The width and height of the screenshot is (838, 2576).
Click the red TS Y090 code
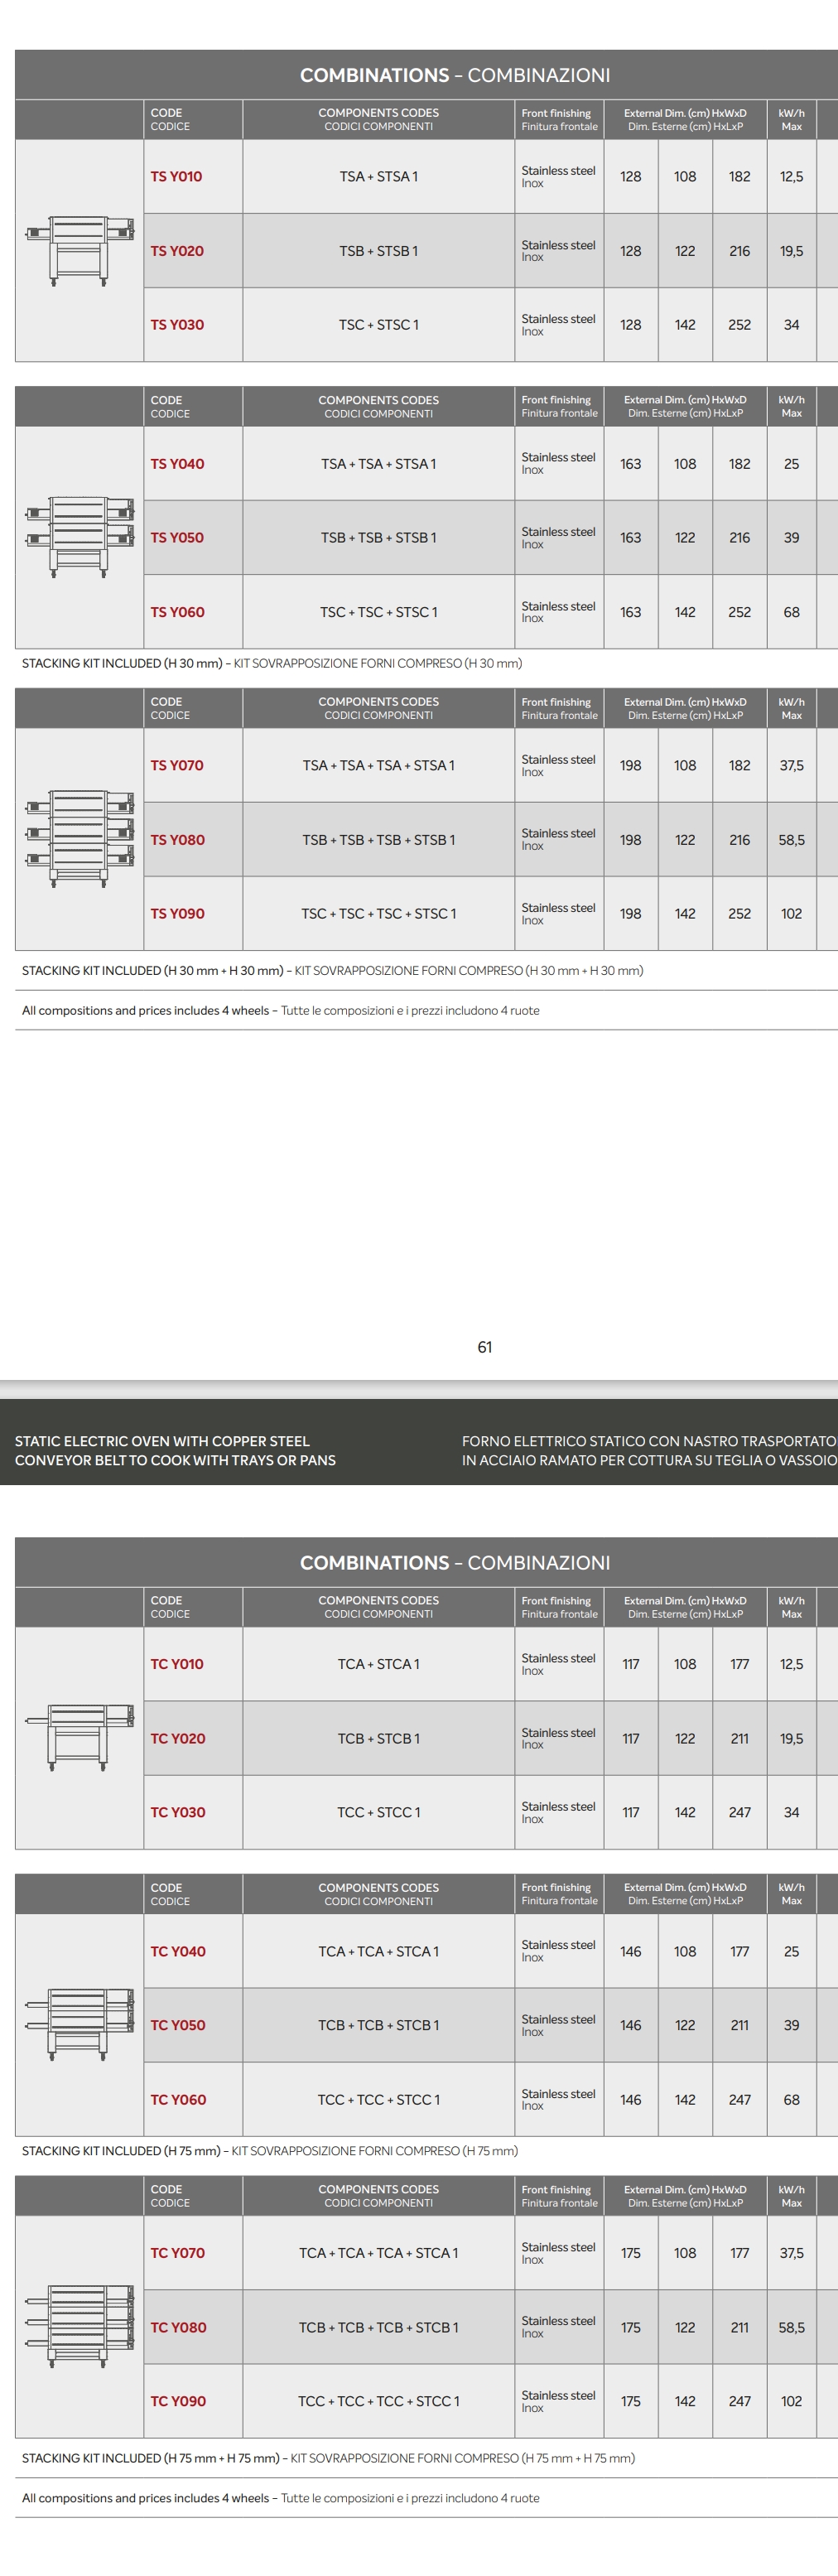(x=177, y=914)
